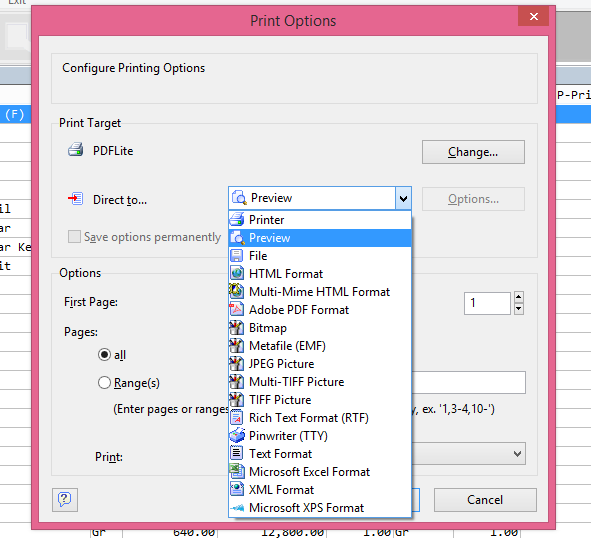This screenshot has width=591, height=538.
Task: Click the PDFLite printer icon
Action: pyautogui.click(x=76, y=150)
